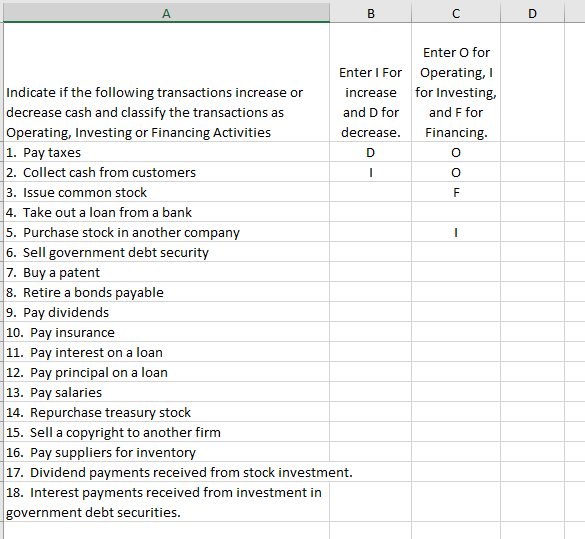Click column C cell for Interest payments received row
This screenshot has width=585, height=539.
point(456,502)
